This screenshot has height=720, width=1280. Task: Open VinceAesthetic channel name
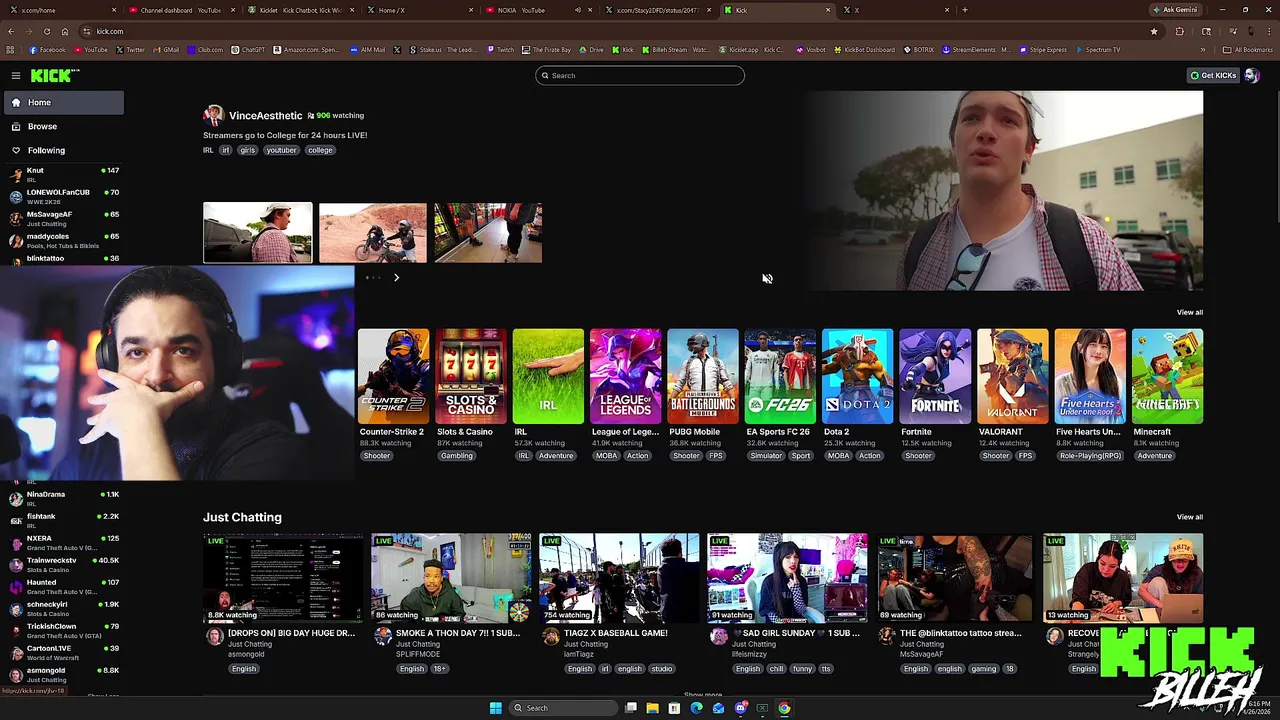[x=265, y=116]
